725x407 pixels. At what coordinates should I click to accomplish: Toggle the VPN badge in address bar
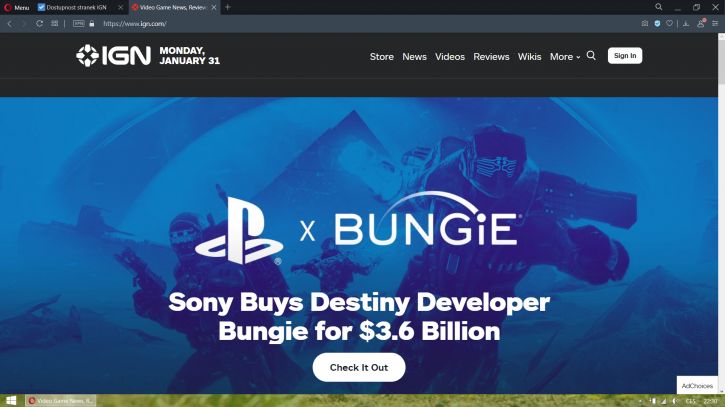(x=79, y=24)
